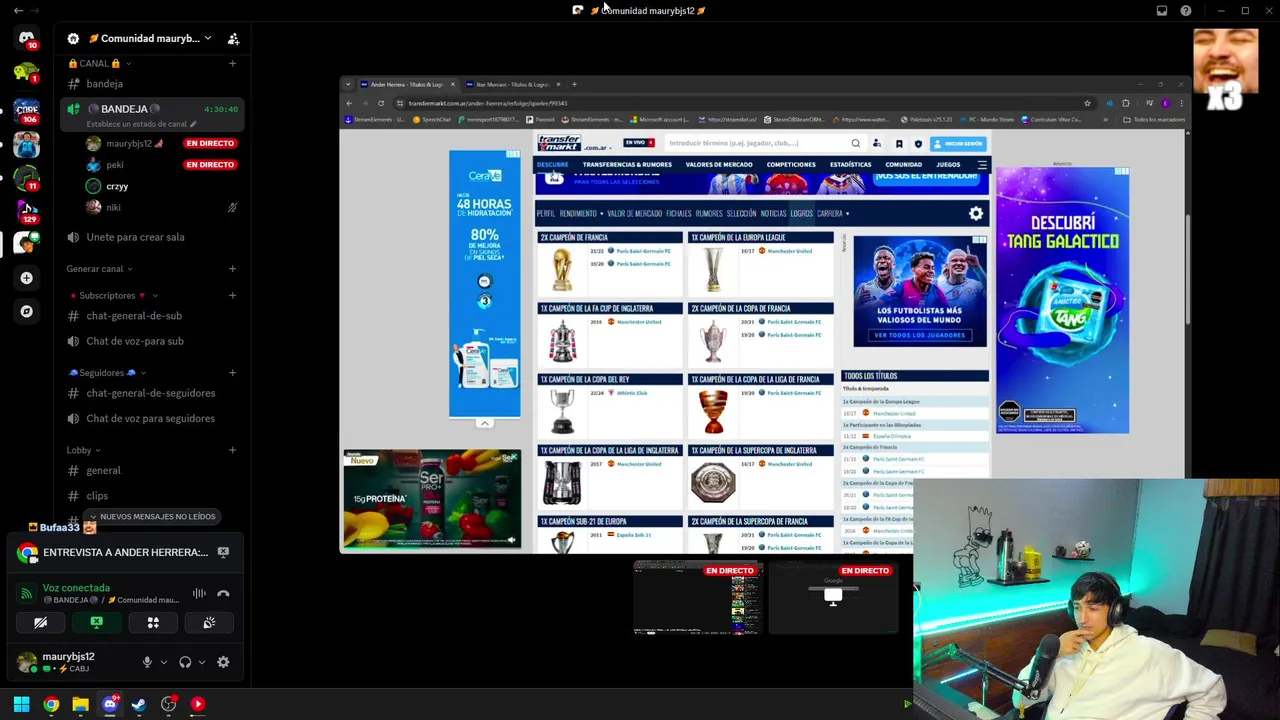The height and width of the screenshot is (720, 1280).
Task: Select Competiciones menu
Action: 791,164
